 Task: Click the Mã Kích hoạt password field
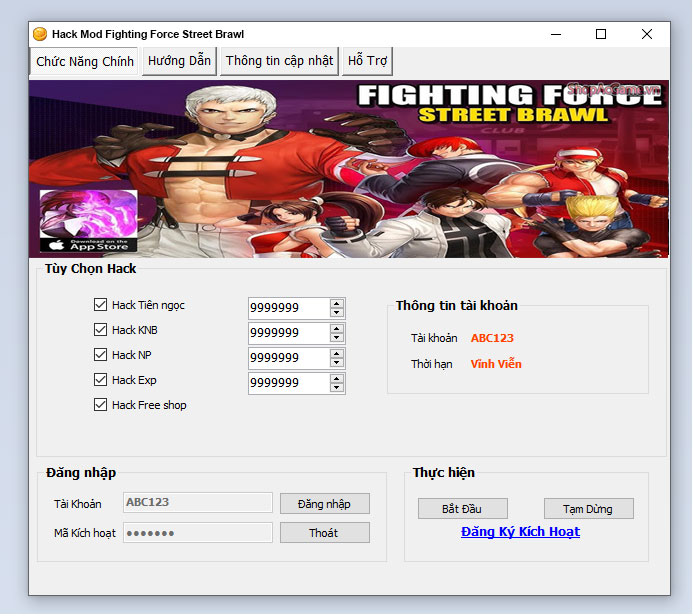[198, 533]
